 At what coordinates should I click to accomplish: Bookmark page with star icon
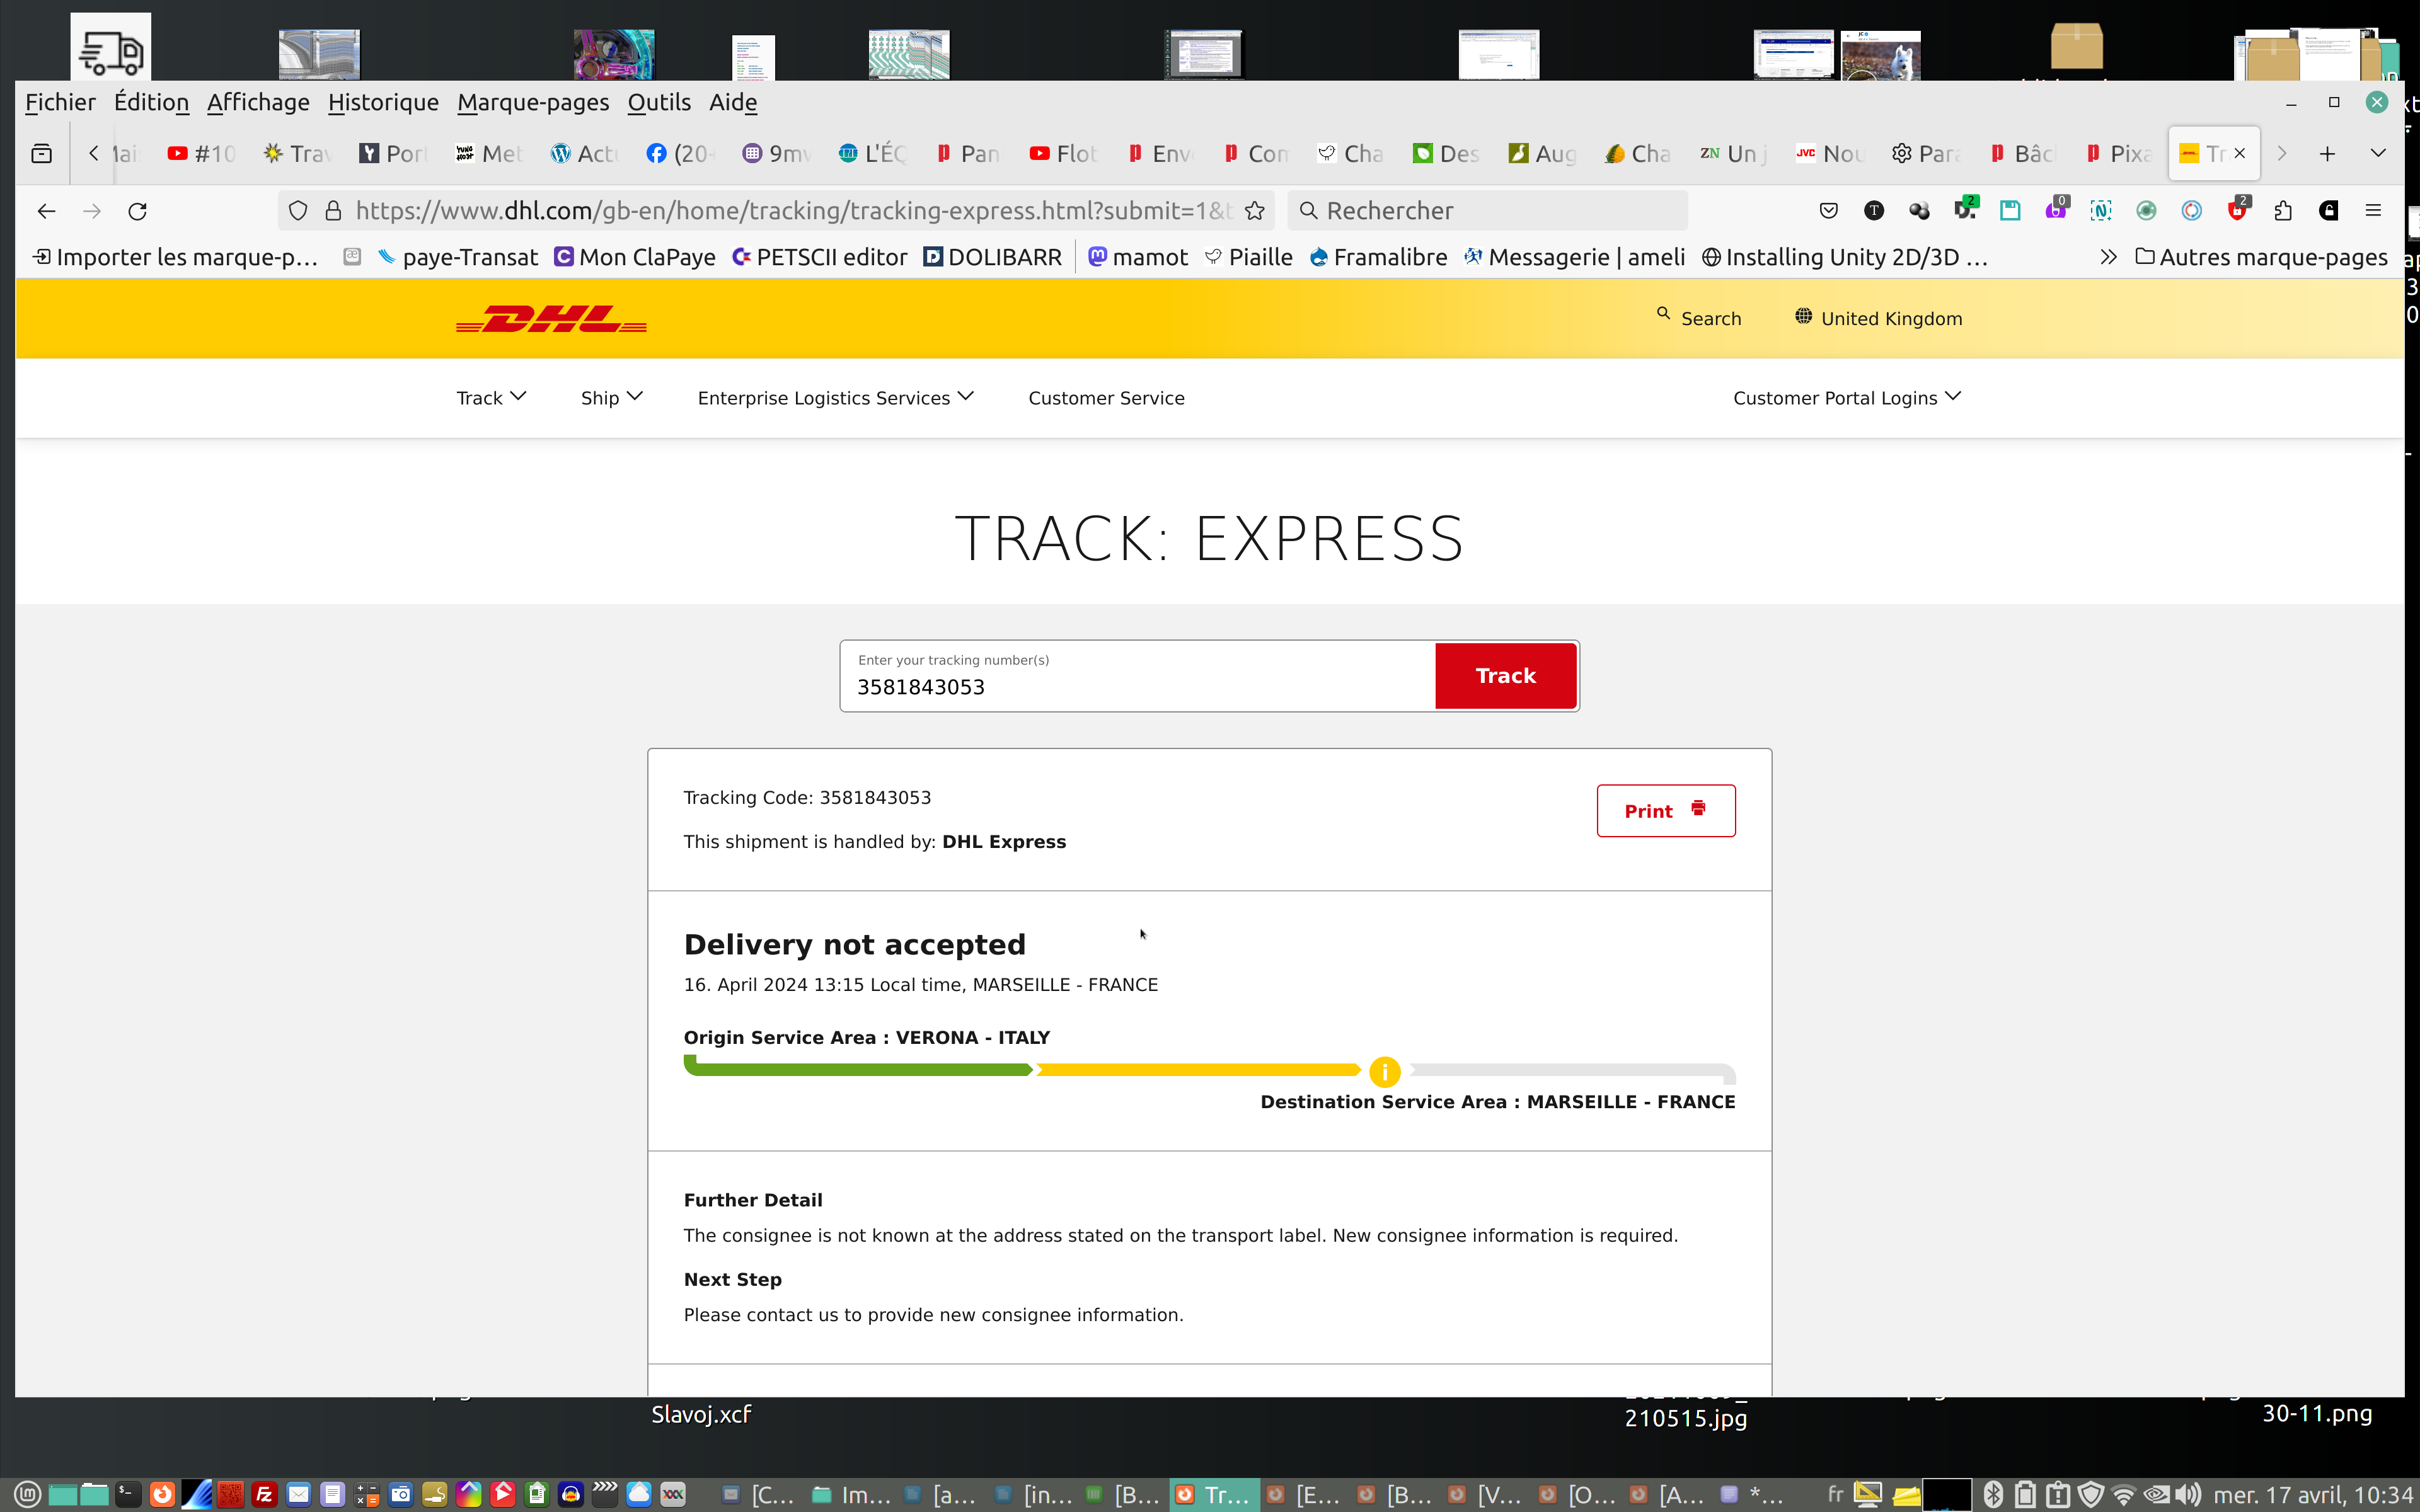(1255, 211)
